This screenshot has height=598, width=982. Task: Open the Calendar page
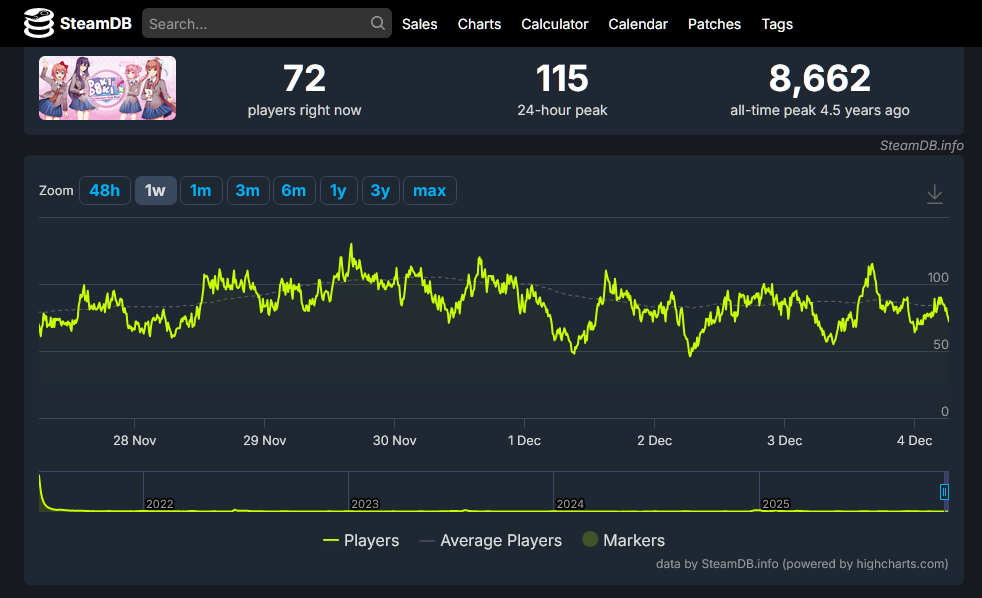pos(638,24)
